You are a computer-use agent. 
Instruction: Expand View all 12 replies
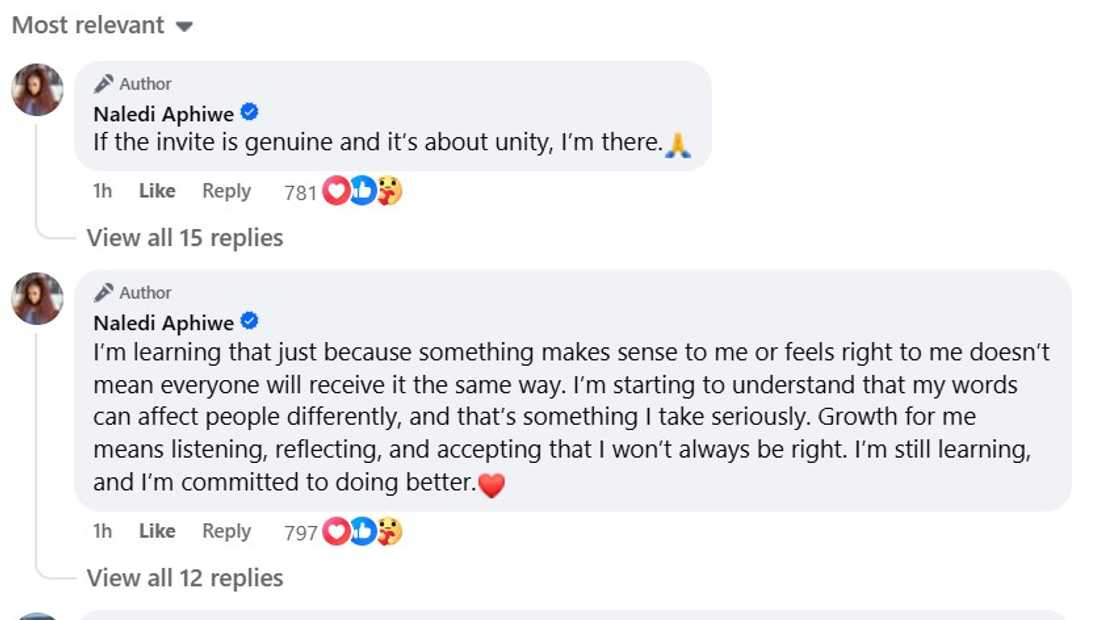[185, 578]
